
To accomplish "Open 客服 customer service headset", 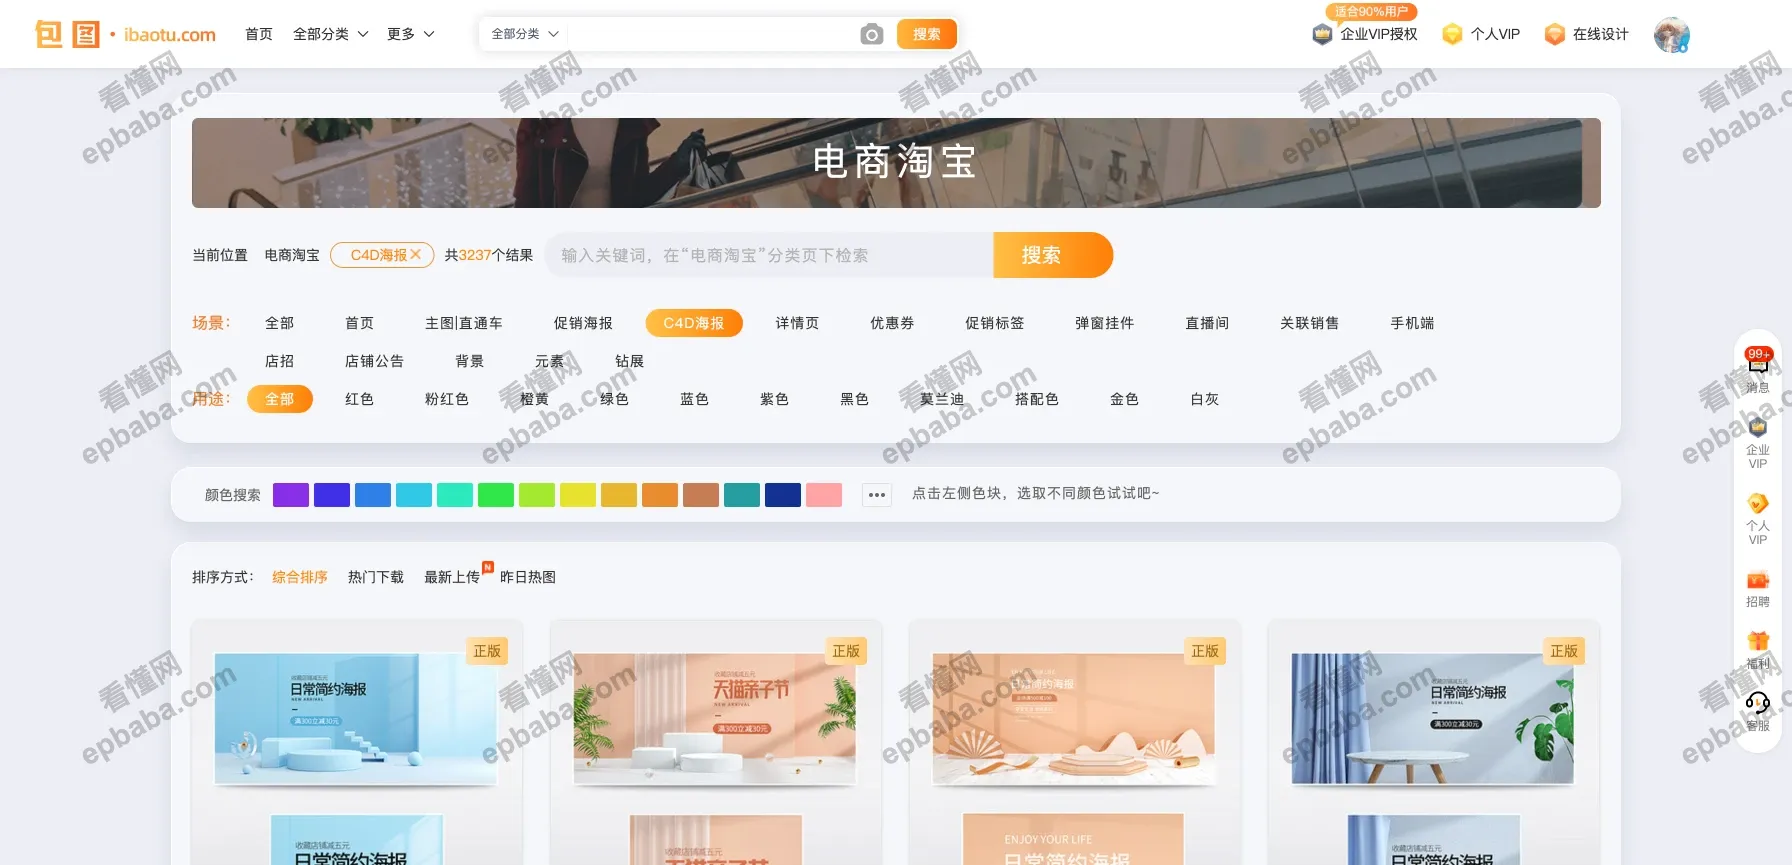I will 1758,712.
